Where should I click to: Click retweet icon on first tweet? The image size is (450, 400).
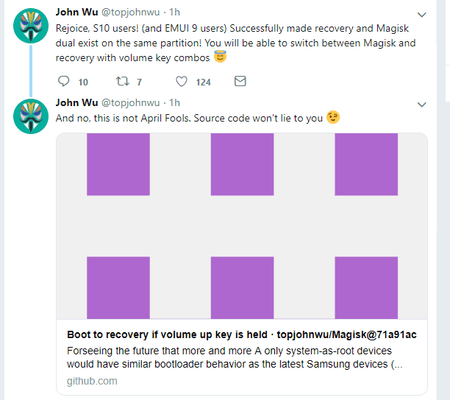tap(122, 81)
